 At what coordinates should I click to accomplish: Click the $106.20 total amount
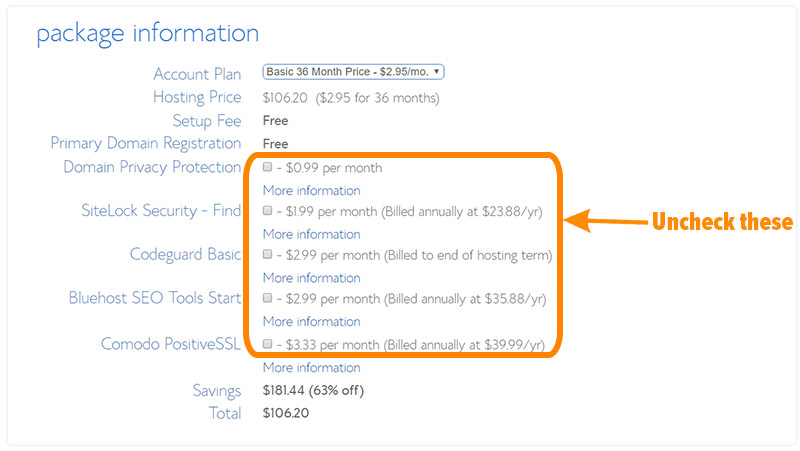(x=286, y=413)
